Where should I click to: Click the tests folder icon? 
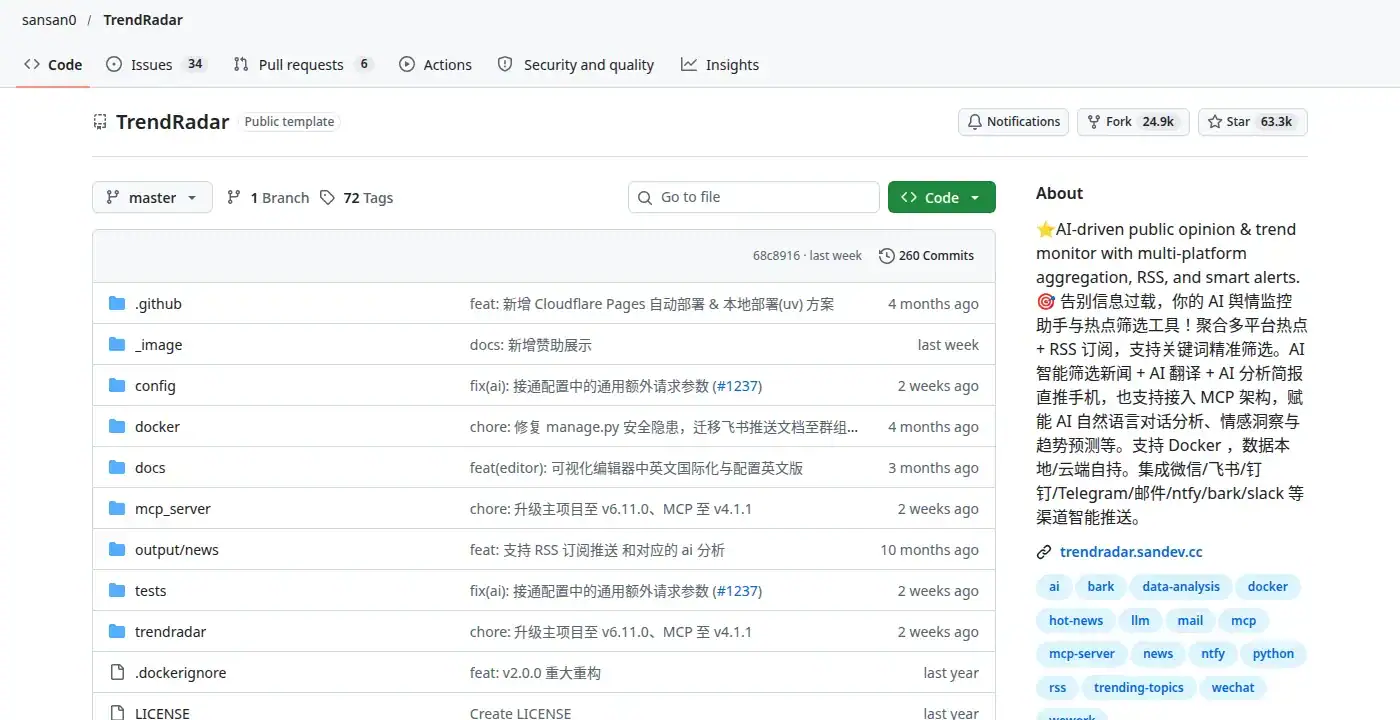coord(117,591)
